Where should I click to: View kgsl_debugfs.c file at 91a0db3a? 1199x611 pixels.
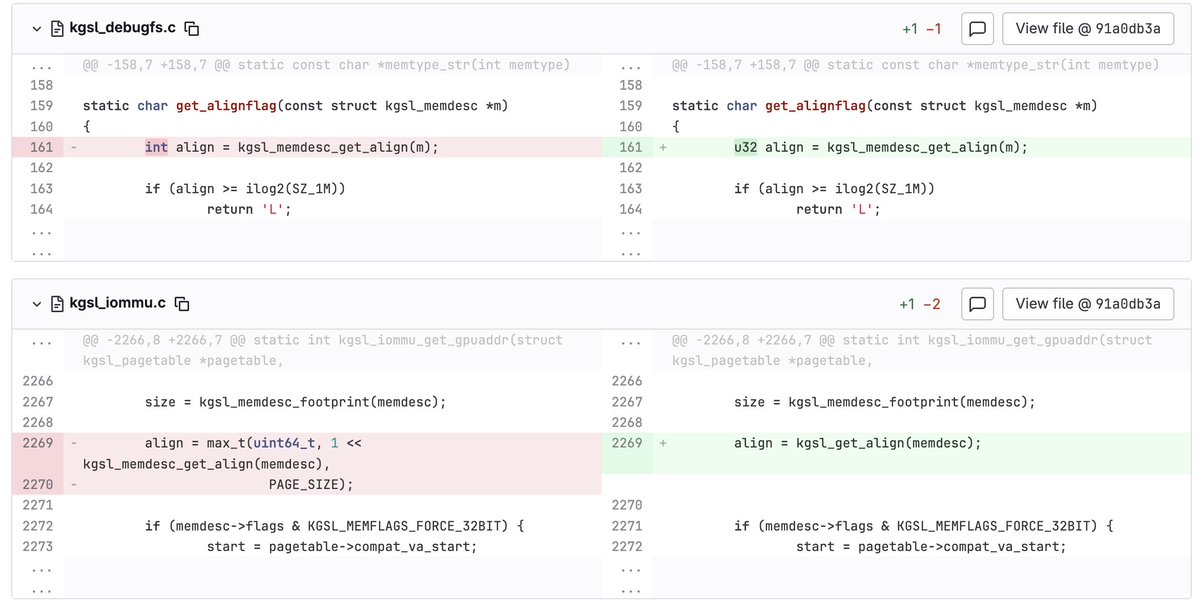pyautogui.click(x=1087, y=29)
